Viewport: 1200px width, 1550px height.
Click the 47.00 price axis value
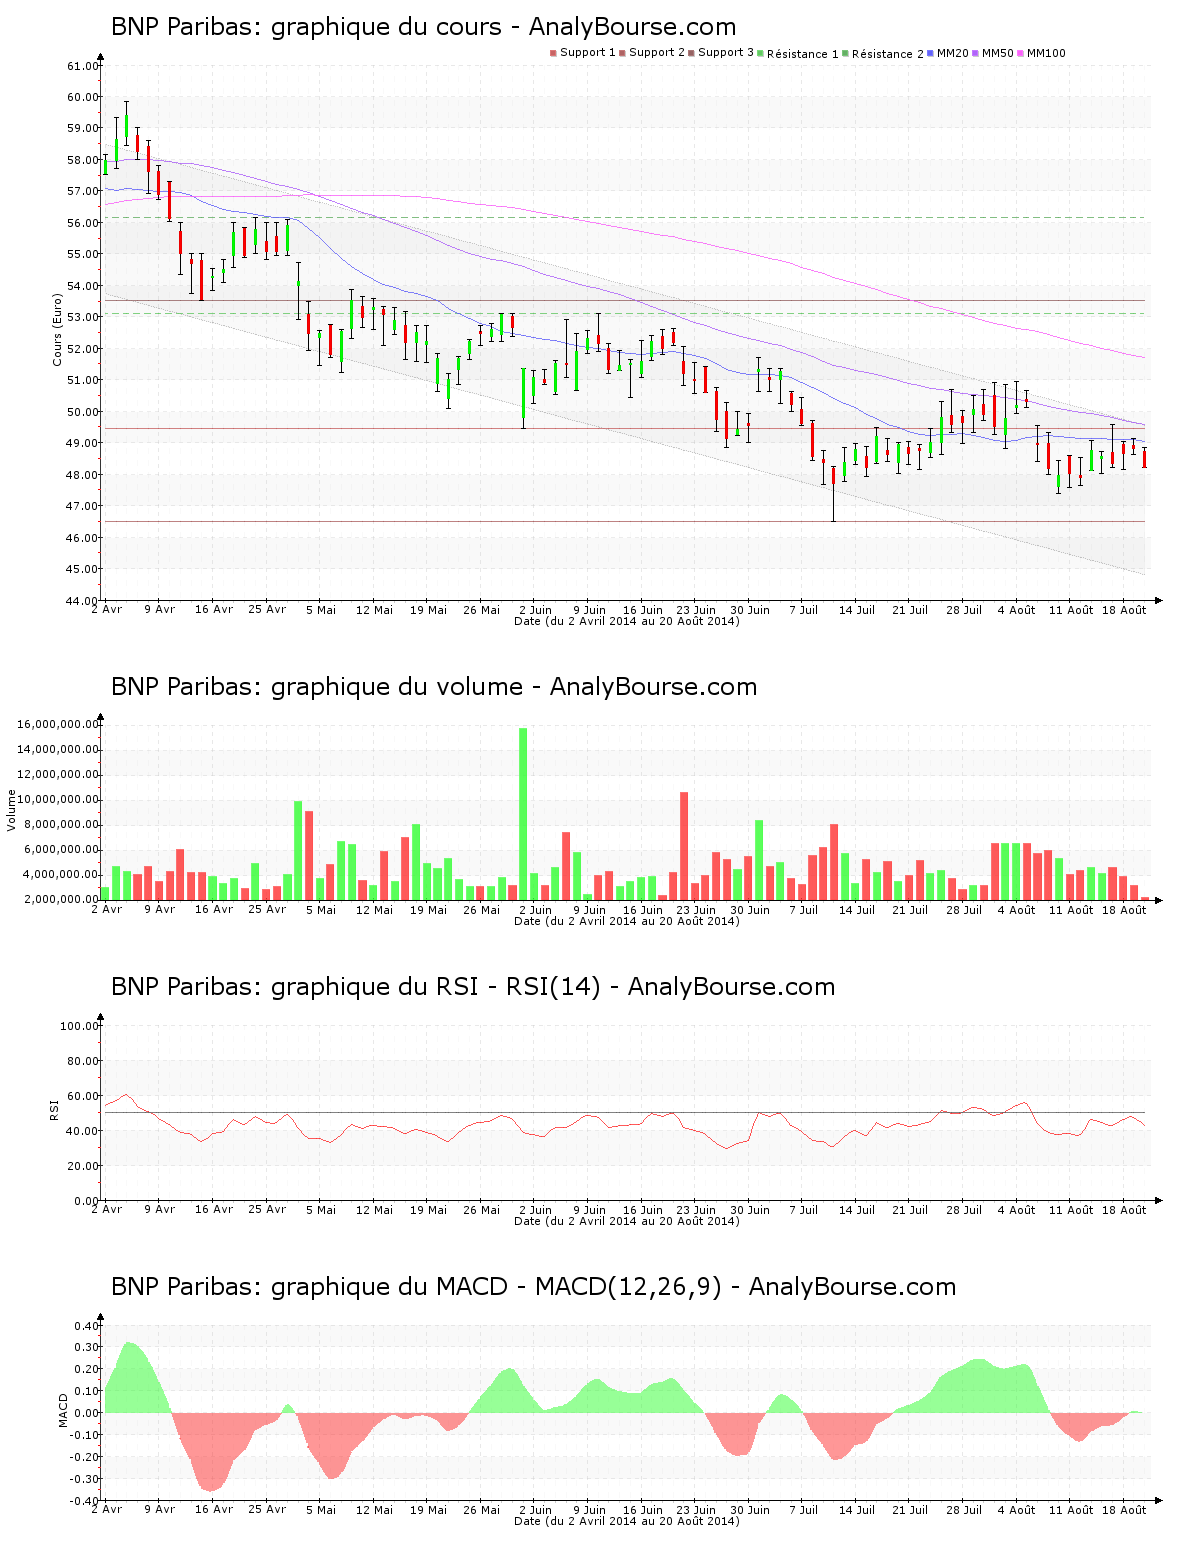tap(83, 506)
